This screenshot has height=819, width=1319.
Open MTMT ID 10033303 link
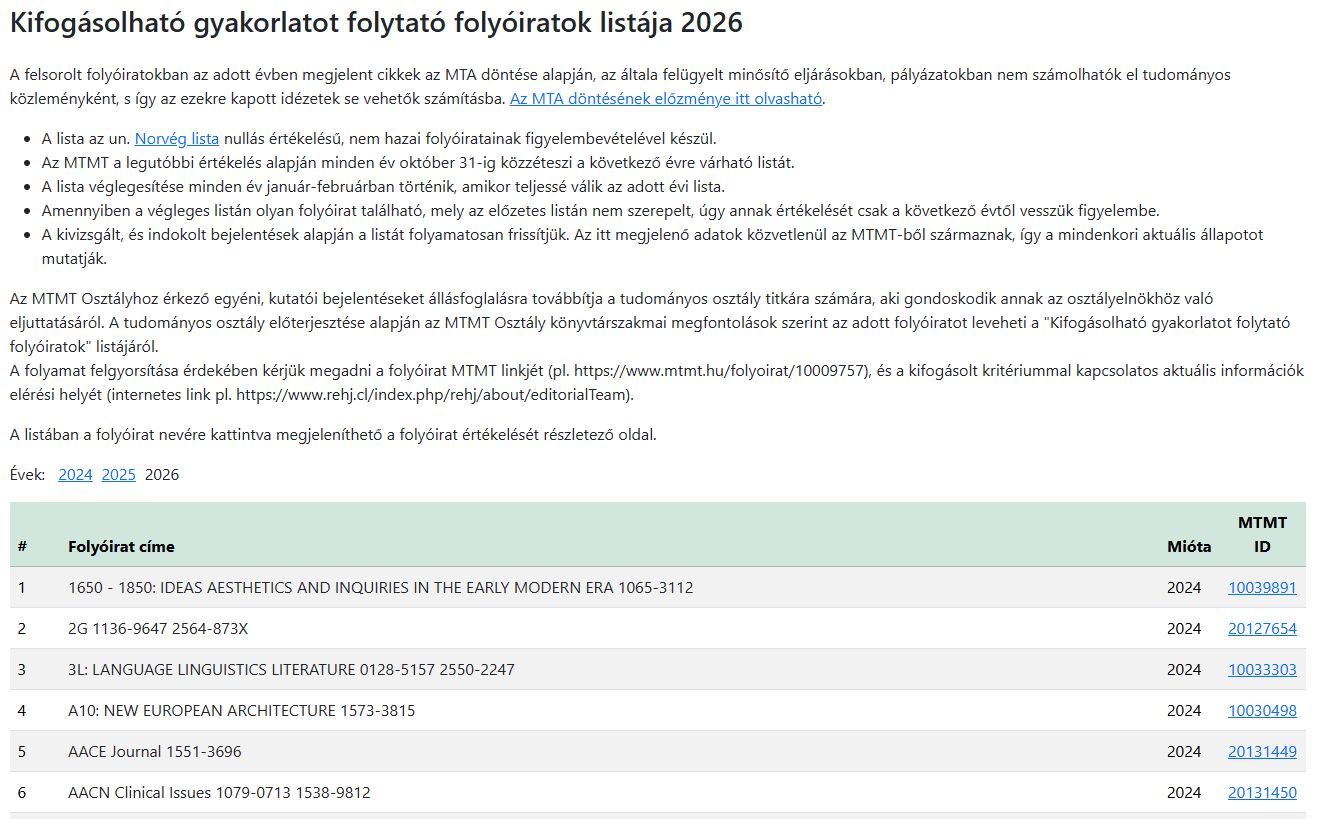pyautogui.click(x=1262, y=669)
